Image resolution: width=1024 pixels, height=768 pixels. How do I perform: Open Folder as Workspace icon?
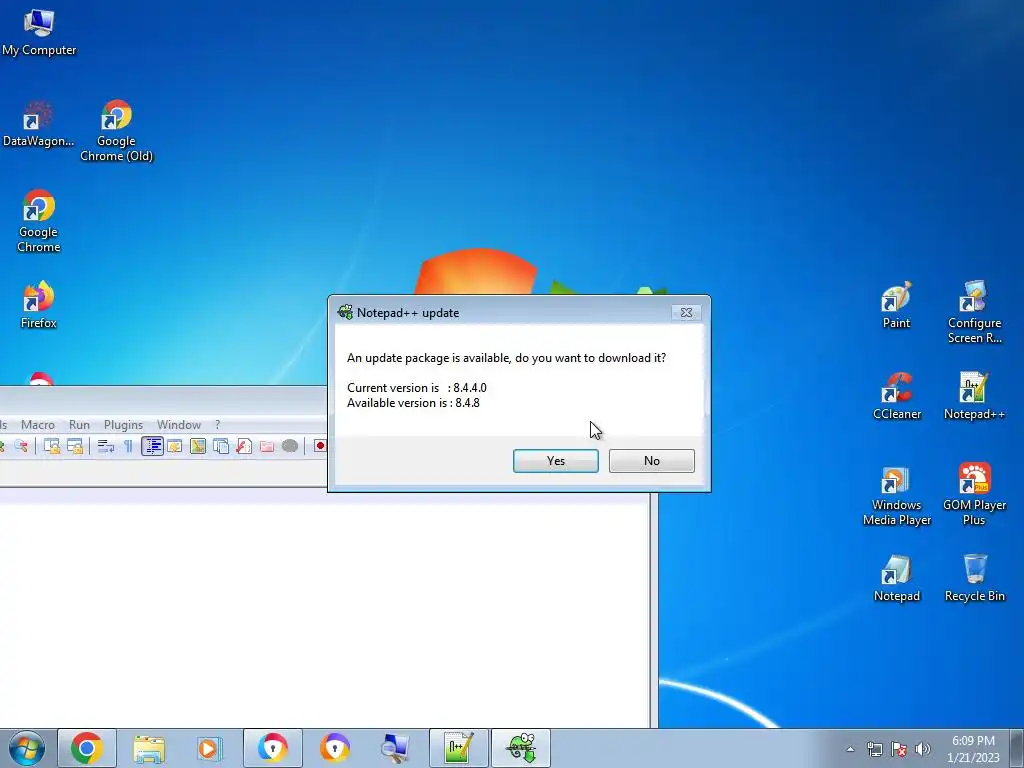pos(267,446)
